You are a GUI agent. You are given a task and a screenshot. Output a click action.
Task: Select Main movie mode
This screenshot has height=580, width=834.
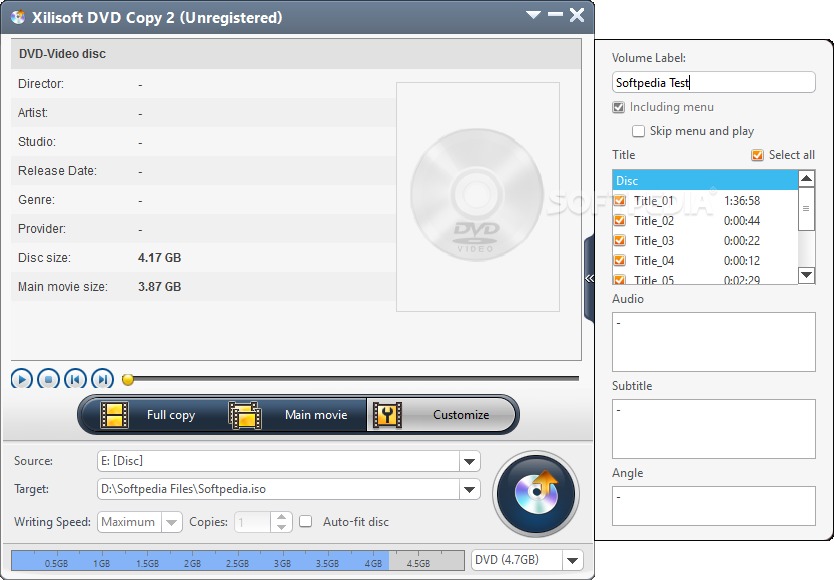pyautogui.click(x=295, y=415)
